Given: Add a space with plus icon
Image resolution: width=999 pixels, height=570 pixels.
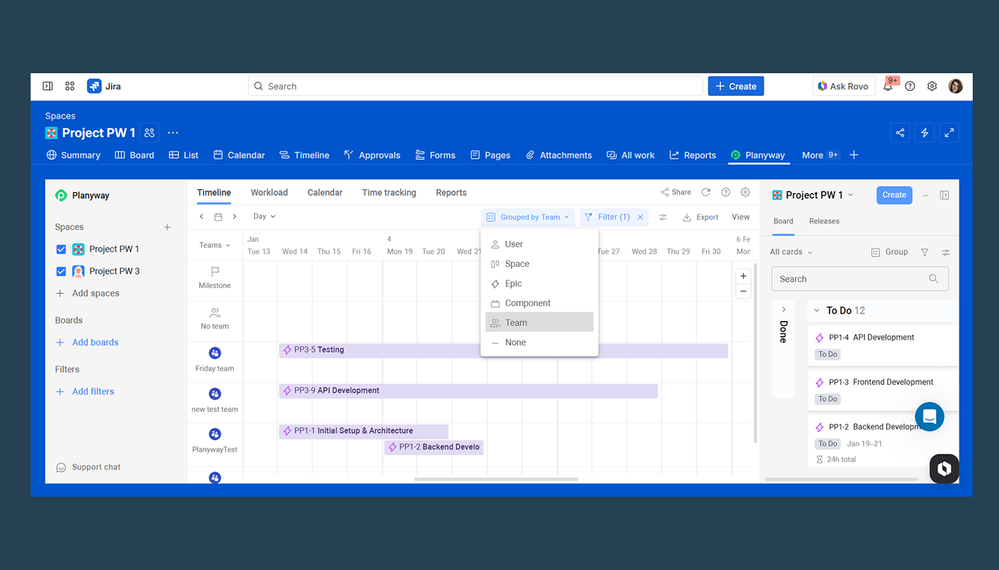Looking at the screenshot, I should coord(167,227).
